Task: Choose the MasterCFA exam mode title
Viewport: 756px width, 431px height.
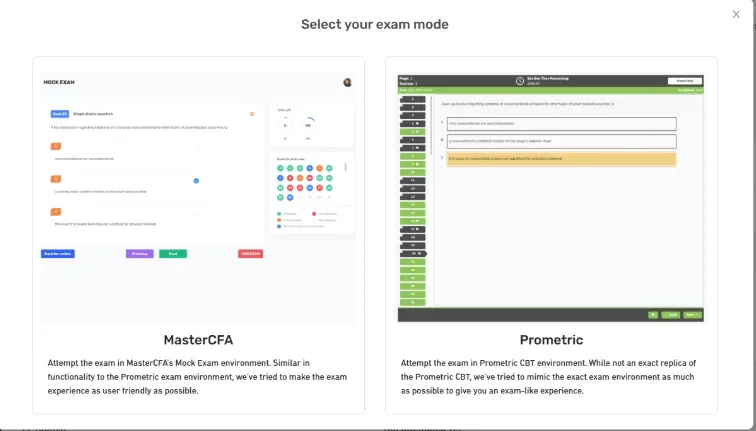Action: tap(198, 340)
